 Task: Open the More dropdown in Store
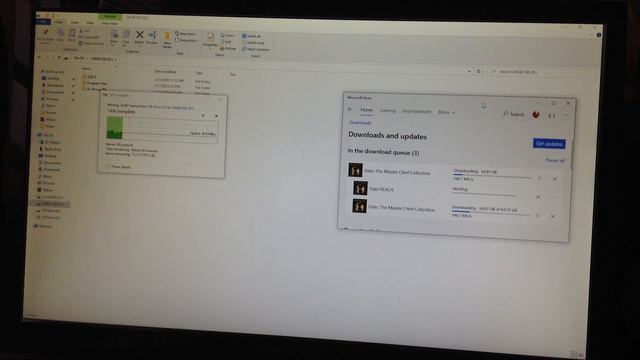pos(446,112)
